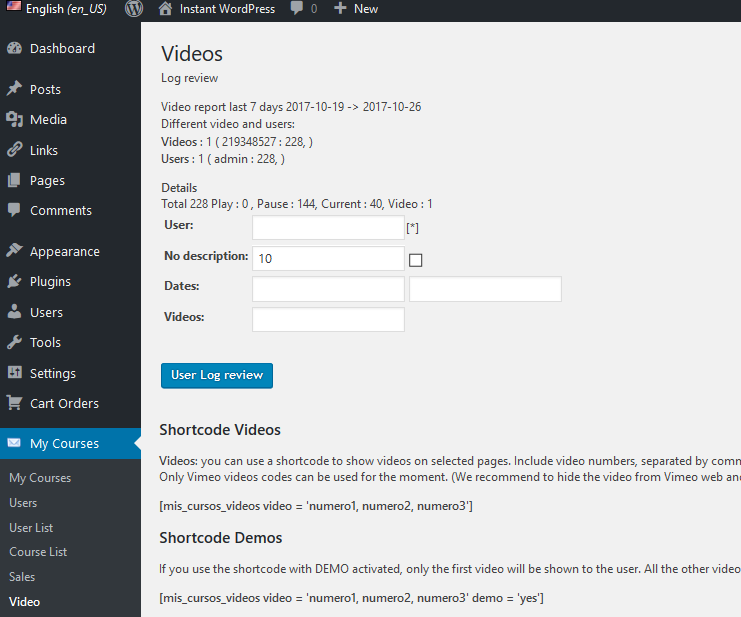The image size is (741, 617).
Task: Click the 'Video report last 7 days' line
Action: (291, 107)
